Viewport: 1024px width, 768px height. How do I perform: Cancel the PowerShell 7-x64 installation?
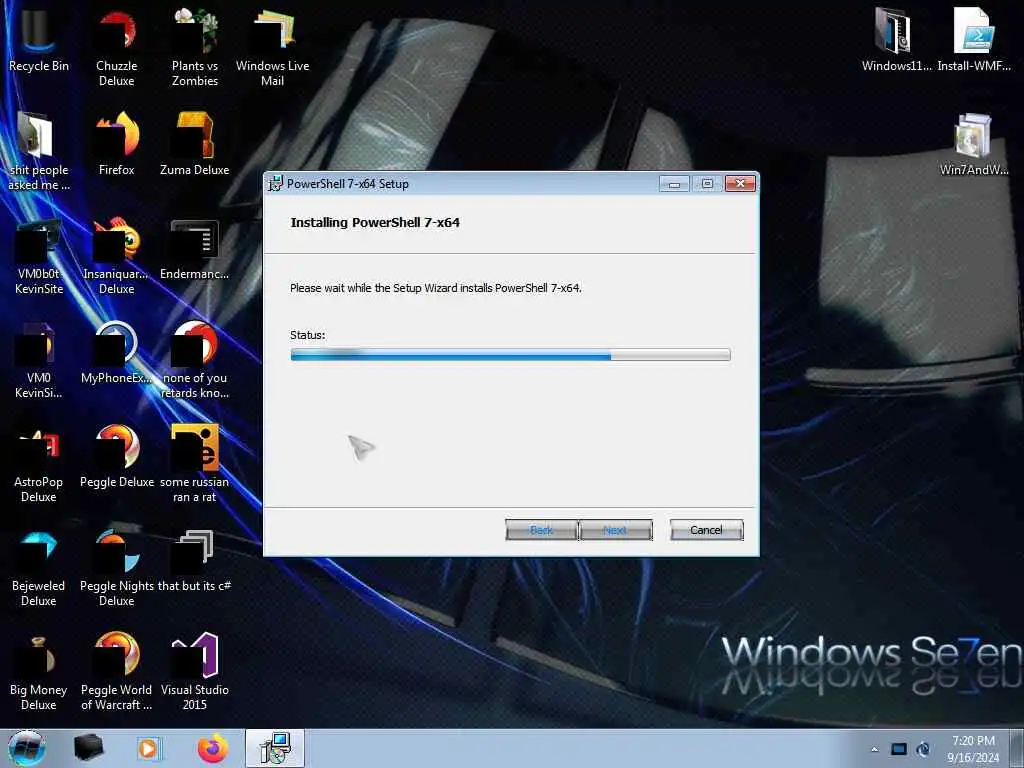706,530
